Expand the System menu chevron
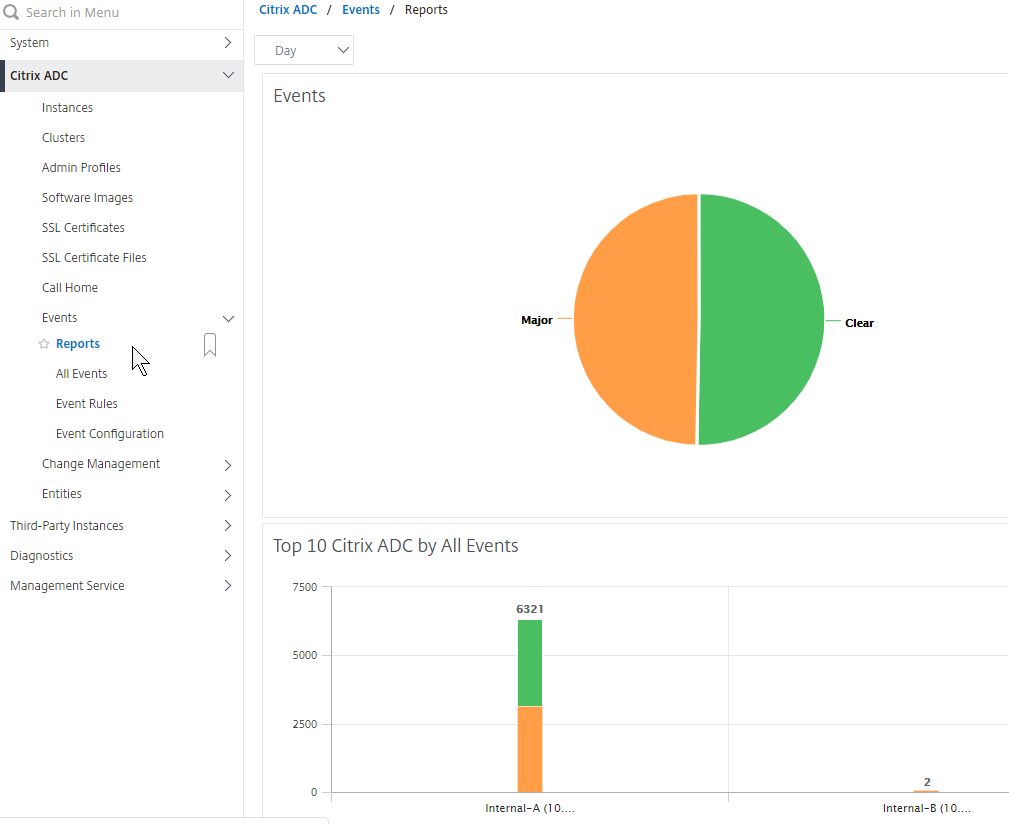Screen dimensions: 1009x824 coord(227,42)
